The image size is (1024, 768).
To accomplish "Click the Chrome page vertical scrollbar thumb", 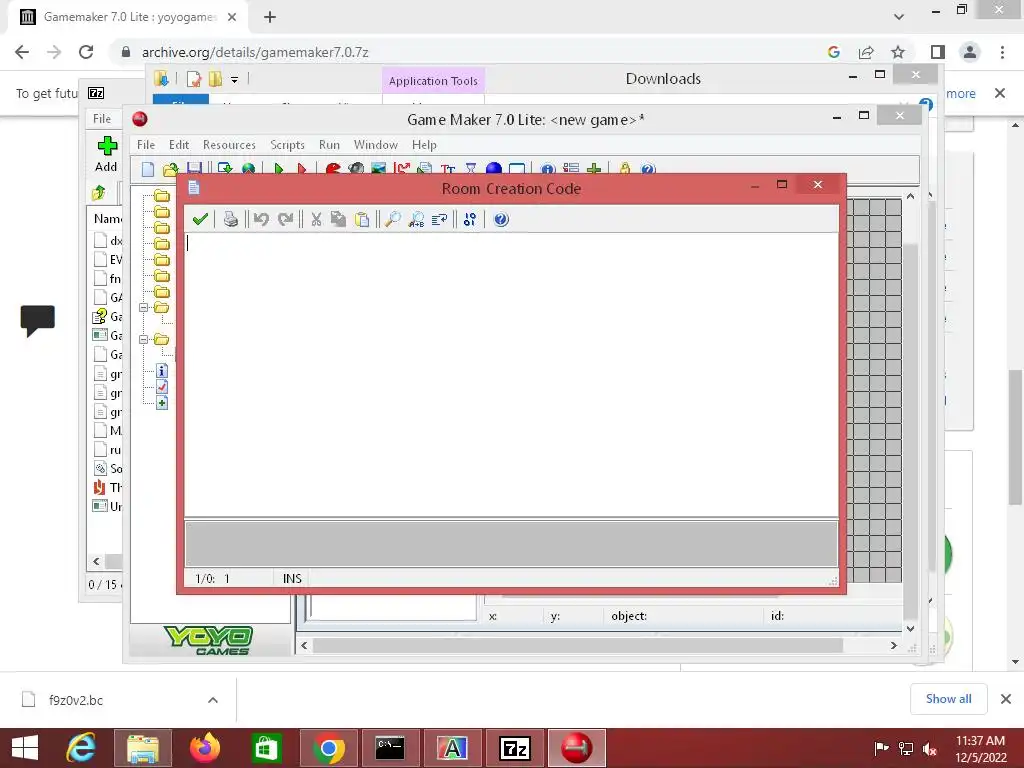I will click(x=1015, y=436).
